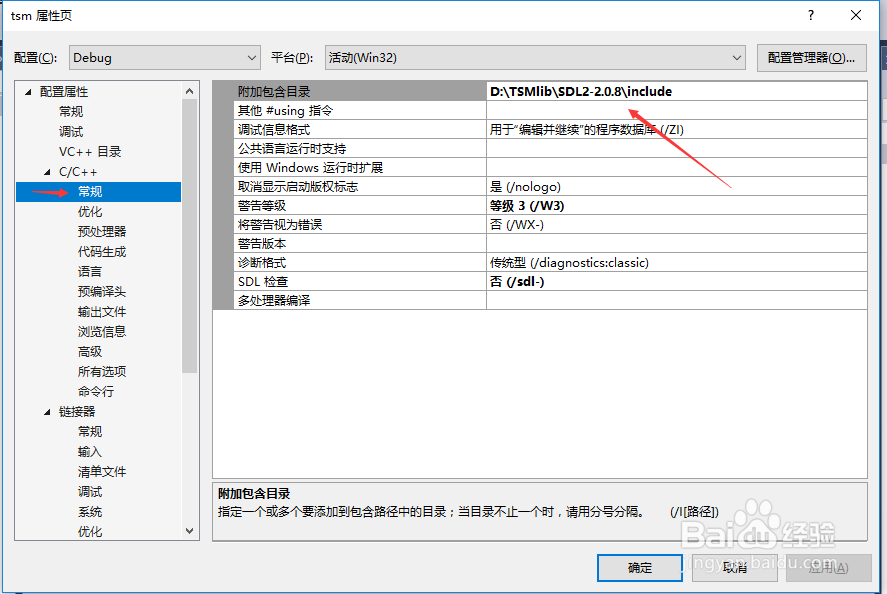Collapse the 链接器 (Linker) tree node
The width and height of the screenshot is (887, 594).
[x=46, y=410]
